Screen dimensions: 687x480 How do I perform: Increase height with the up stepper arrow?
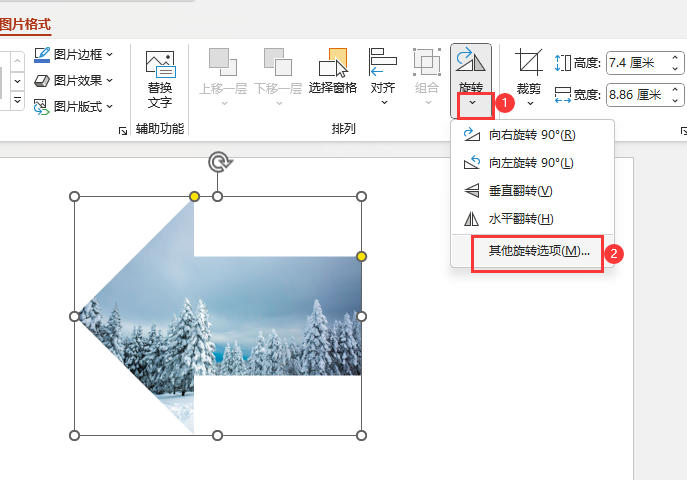(675, 57)
